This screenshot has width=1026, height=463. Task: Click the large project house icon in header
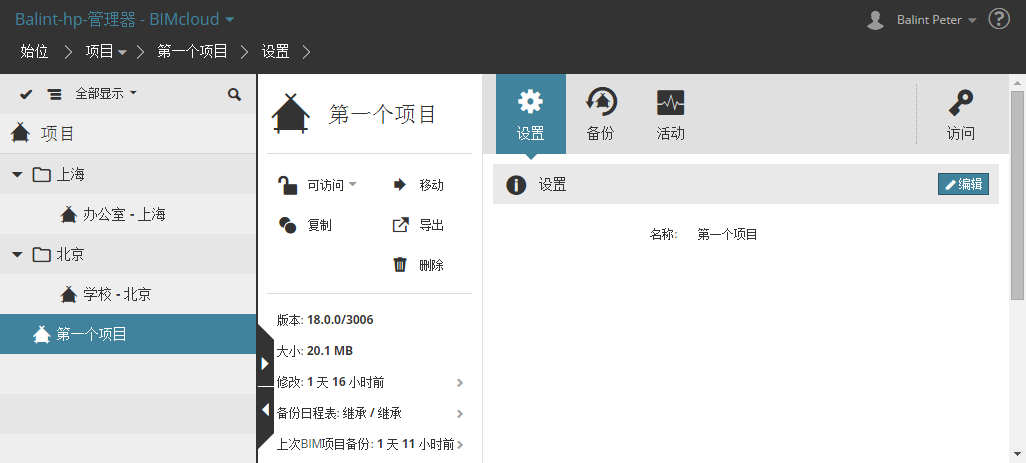tap(291, 114)
